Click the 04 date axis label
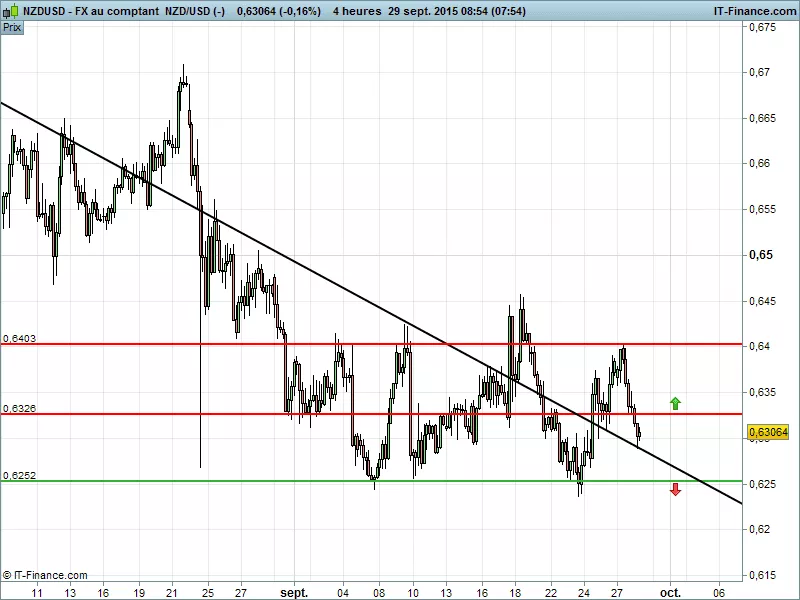This screenshot has width=800, height=600. coord(343,593)
